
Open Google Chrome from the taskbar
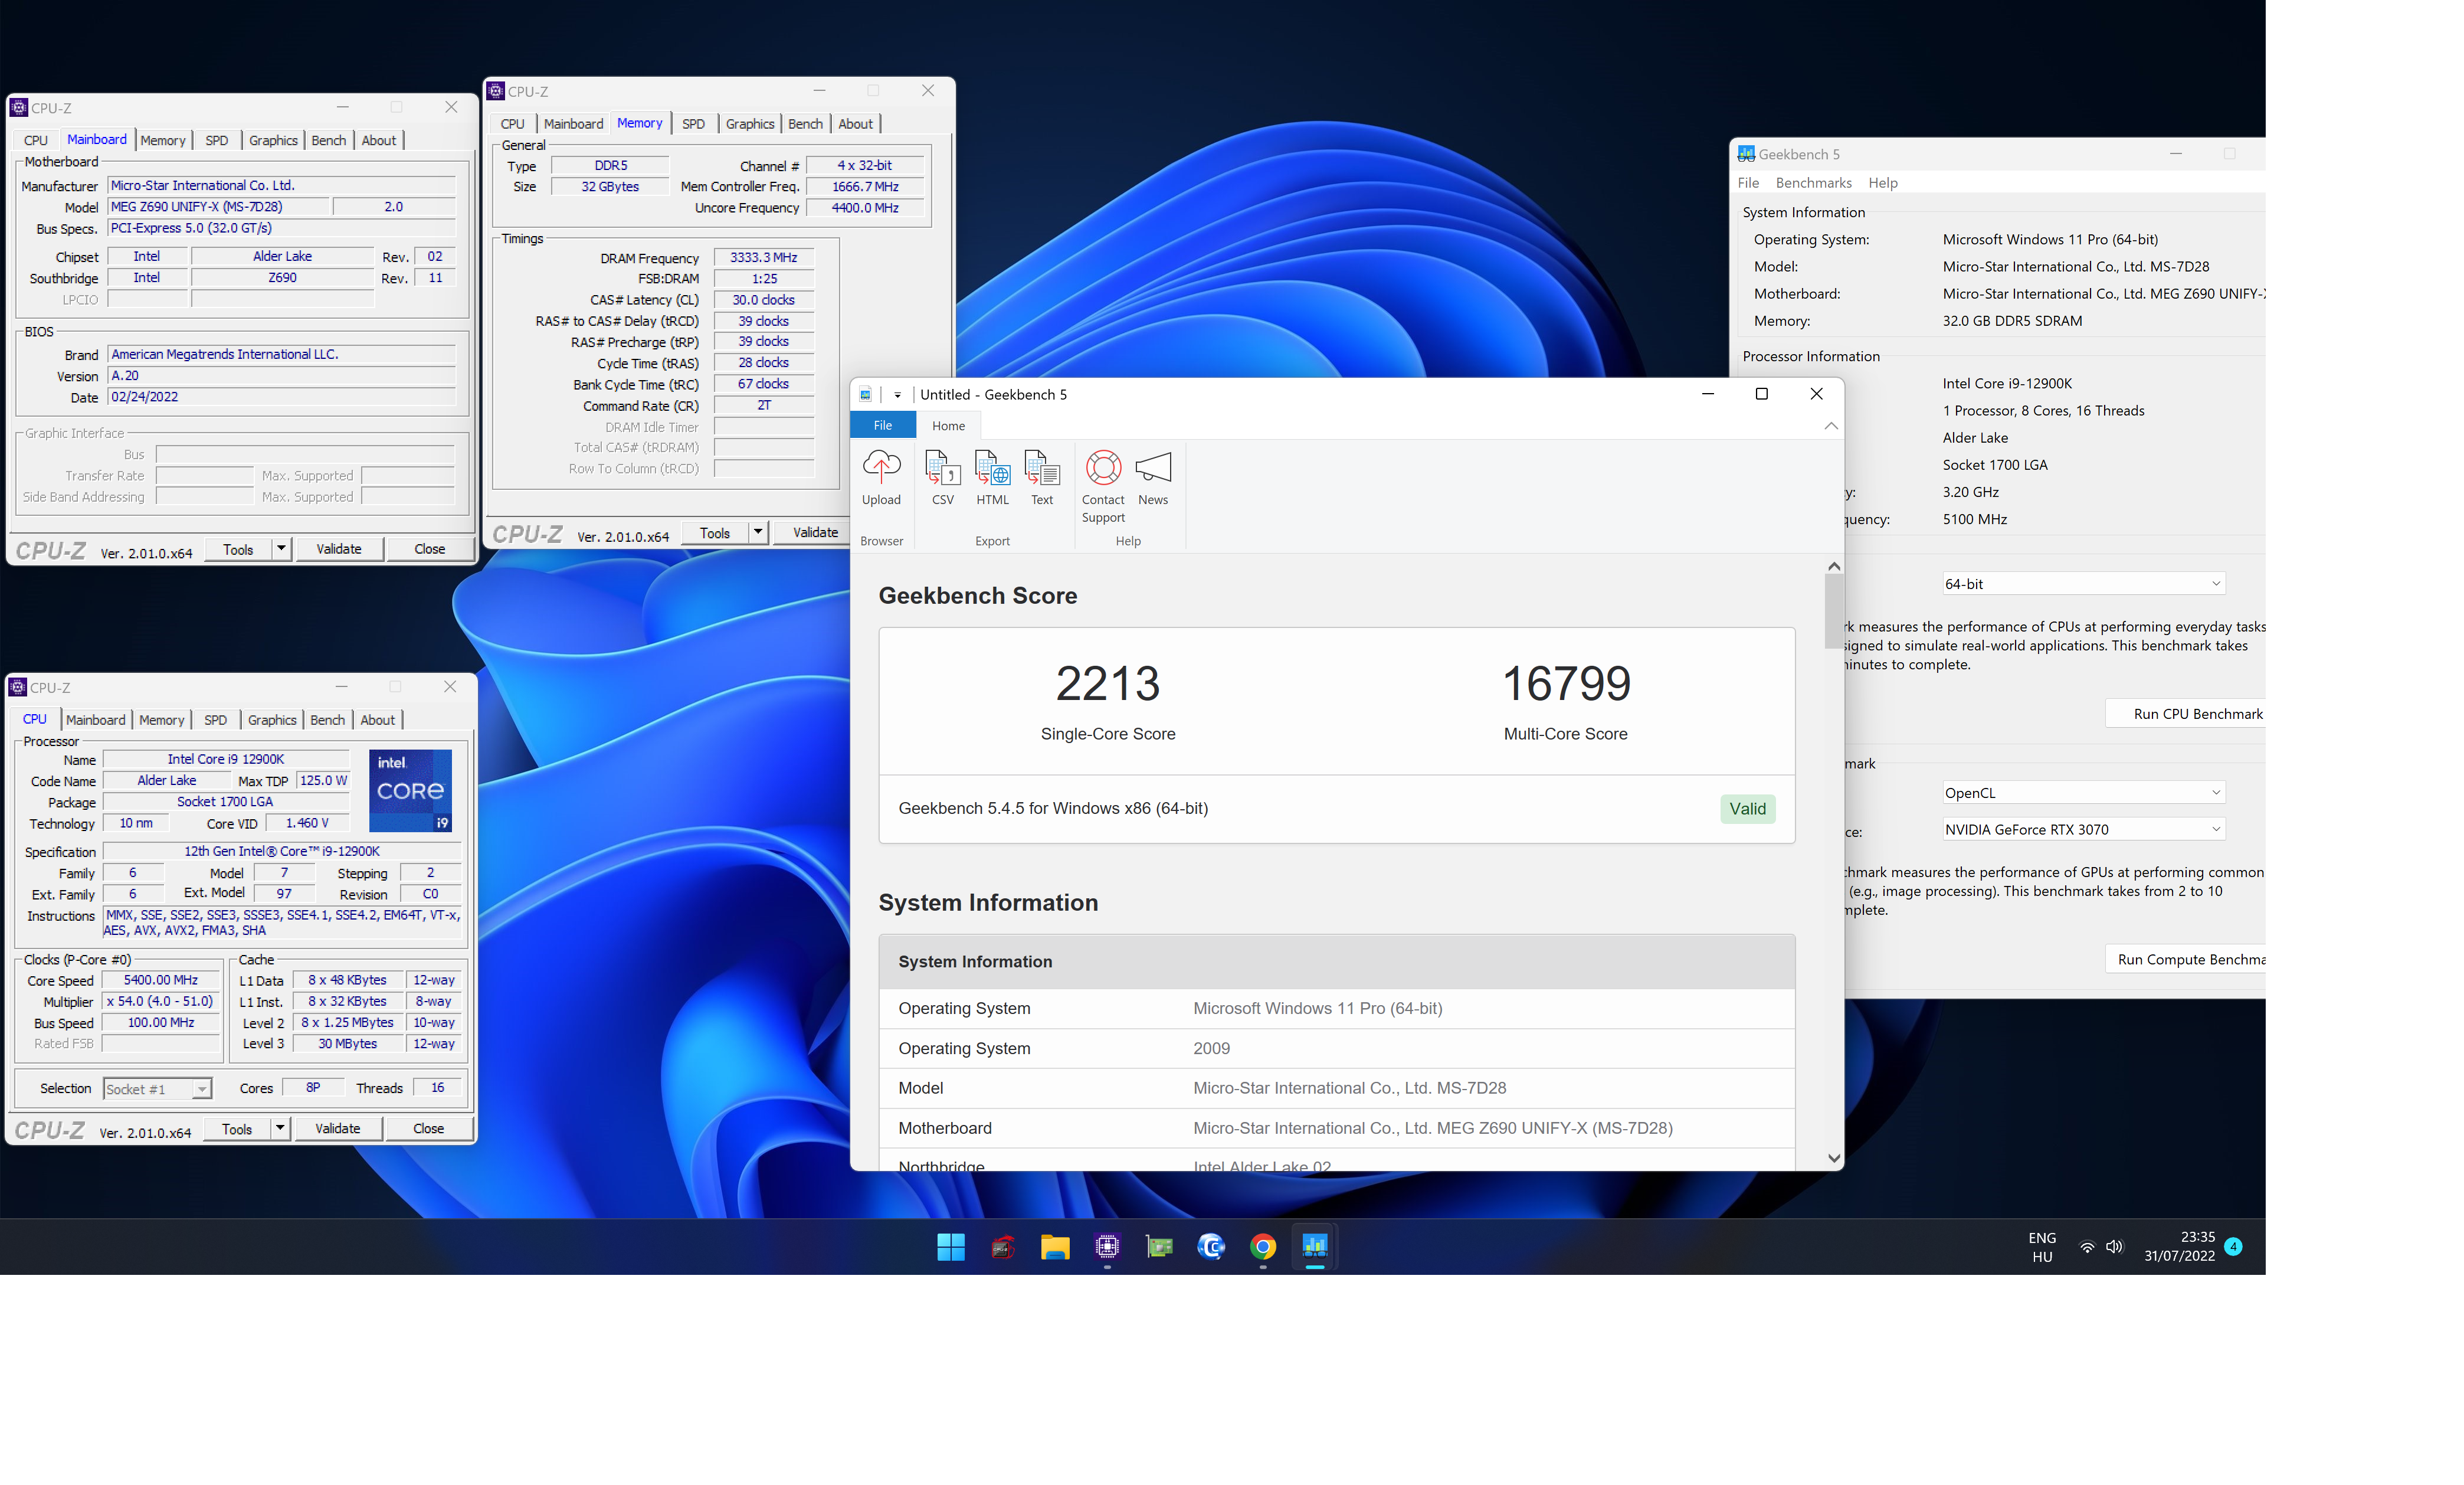(1263, 1247)
